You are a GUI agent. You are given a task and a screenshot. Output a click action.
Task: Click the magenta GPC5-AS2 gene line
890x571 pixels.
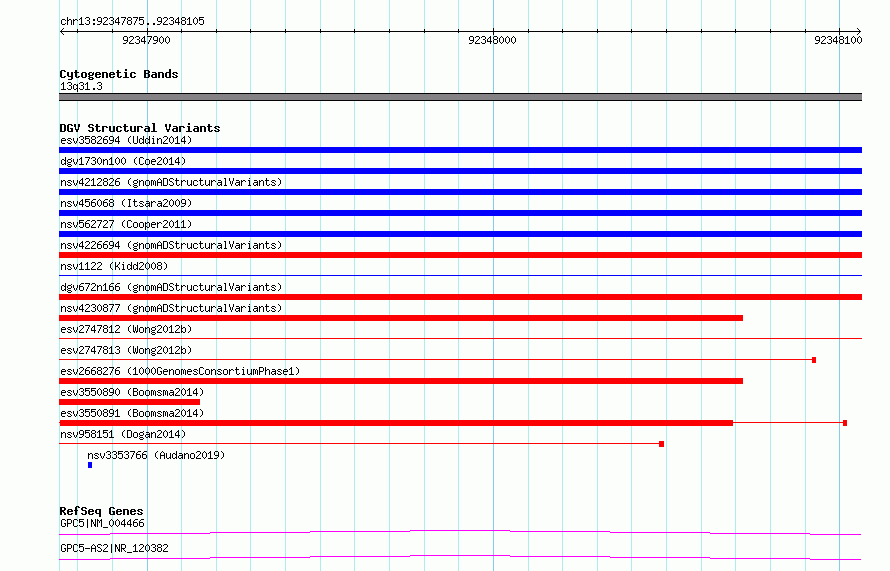460,557
